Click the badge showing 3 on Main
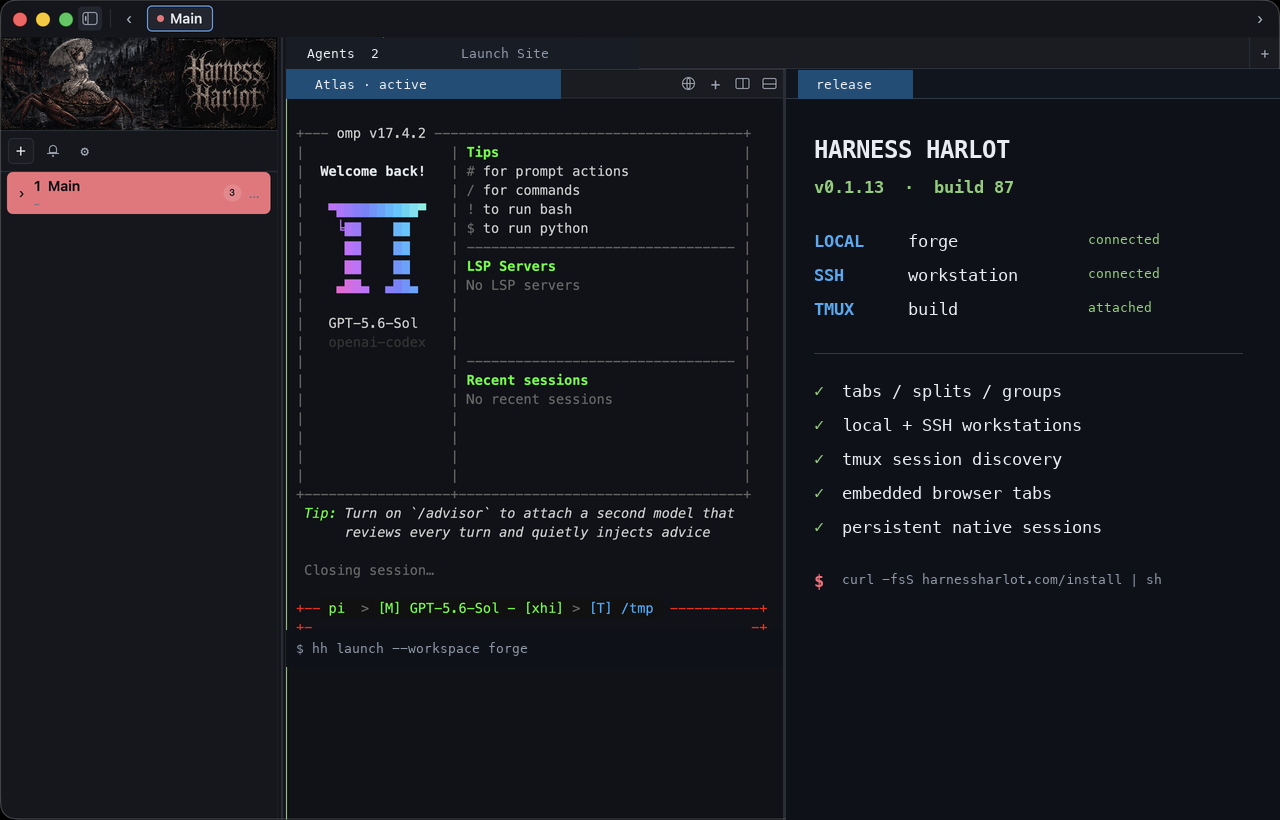 click(232, 193)
